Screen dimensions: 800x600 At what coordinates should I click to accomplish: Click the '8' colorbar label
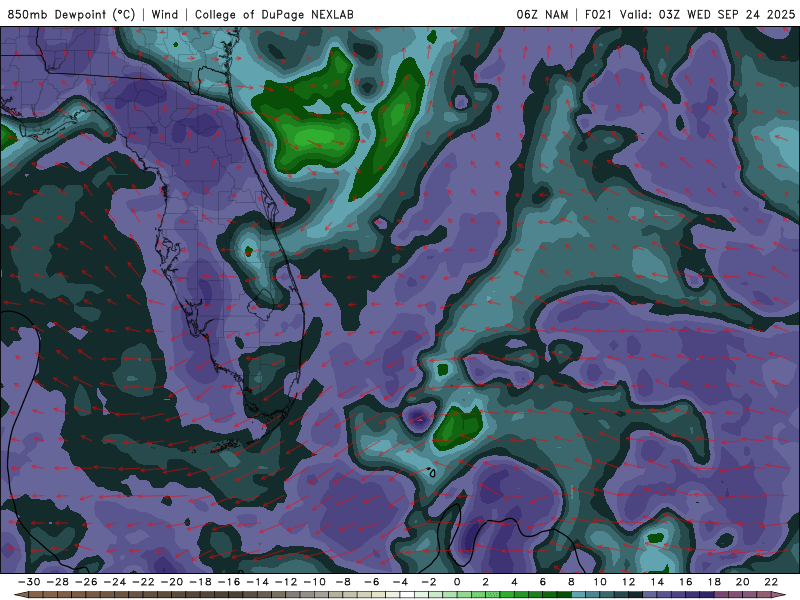tap(571, 582)
